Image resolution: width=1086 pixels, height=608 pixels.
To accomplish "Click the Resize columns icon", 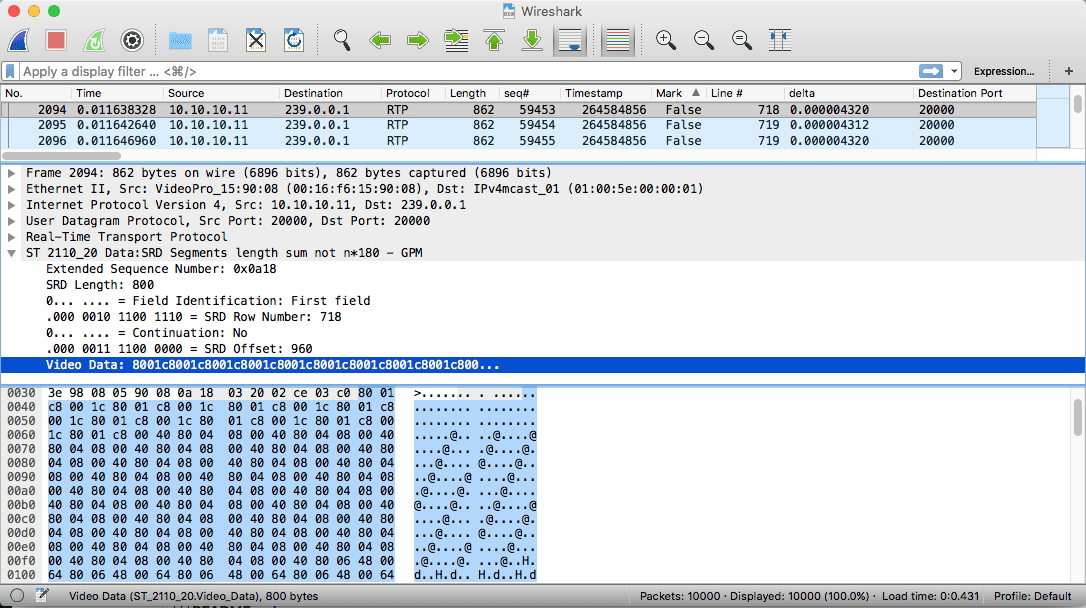I will coord(780,40).
